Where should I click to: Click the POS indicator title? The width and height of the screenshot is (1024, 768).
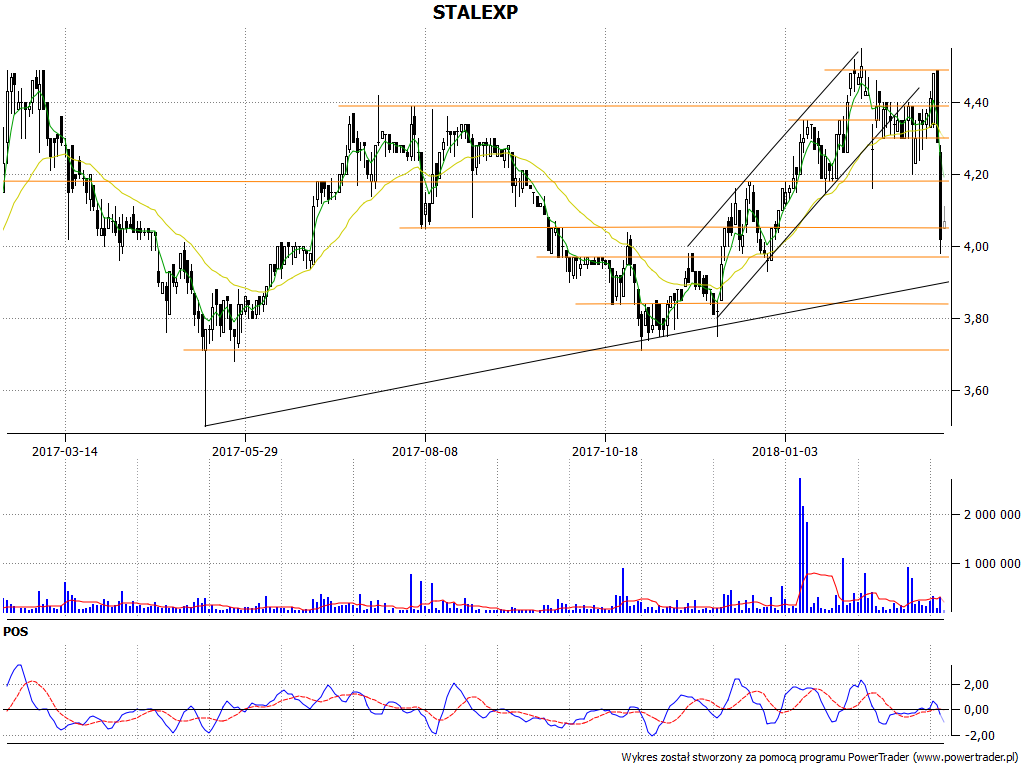click(x=16, y=632)
